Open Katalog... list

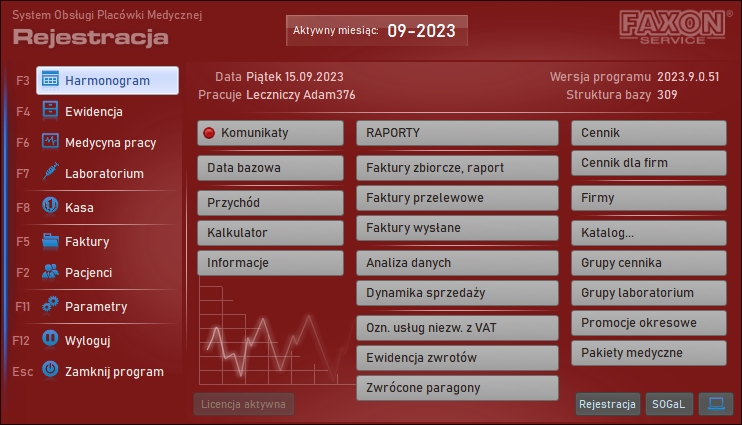tap(649, 233)
